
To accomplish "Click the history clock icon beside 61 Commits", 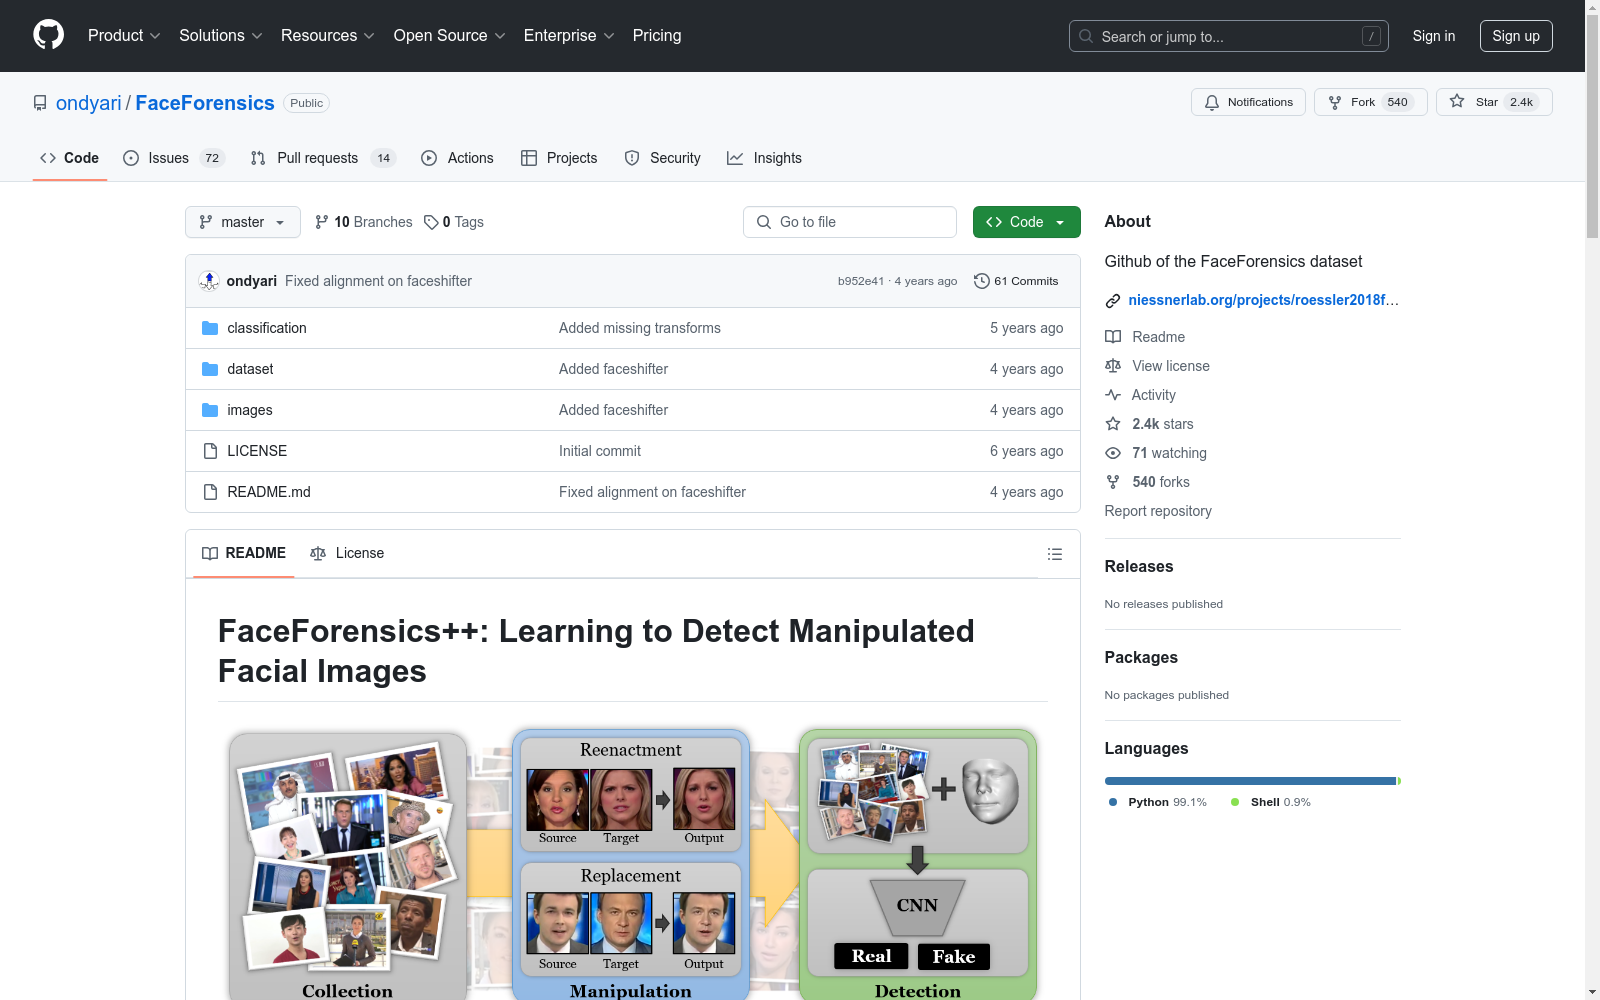I will tap(982, 281).
